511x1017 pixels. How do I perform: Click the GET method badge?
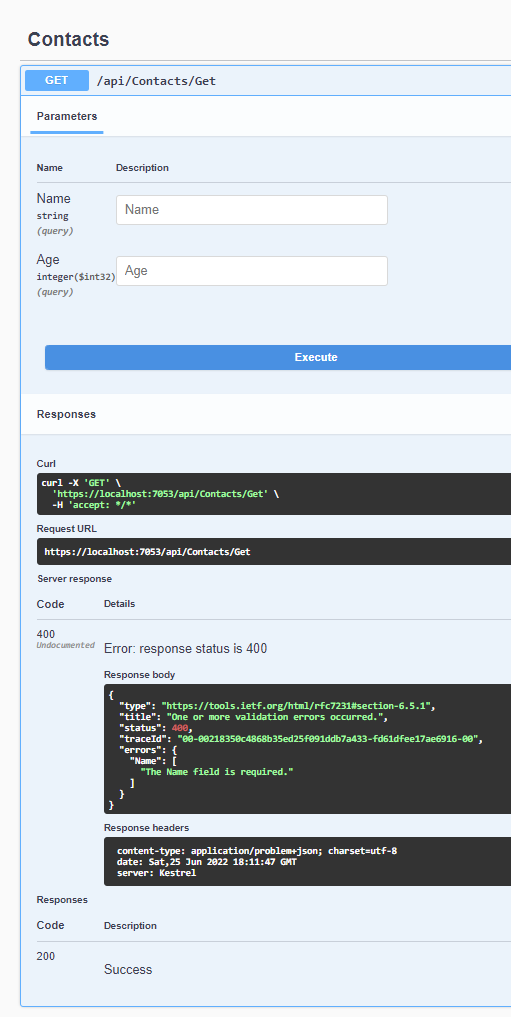coord(56,80)
